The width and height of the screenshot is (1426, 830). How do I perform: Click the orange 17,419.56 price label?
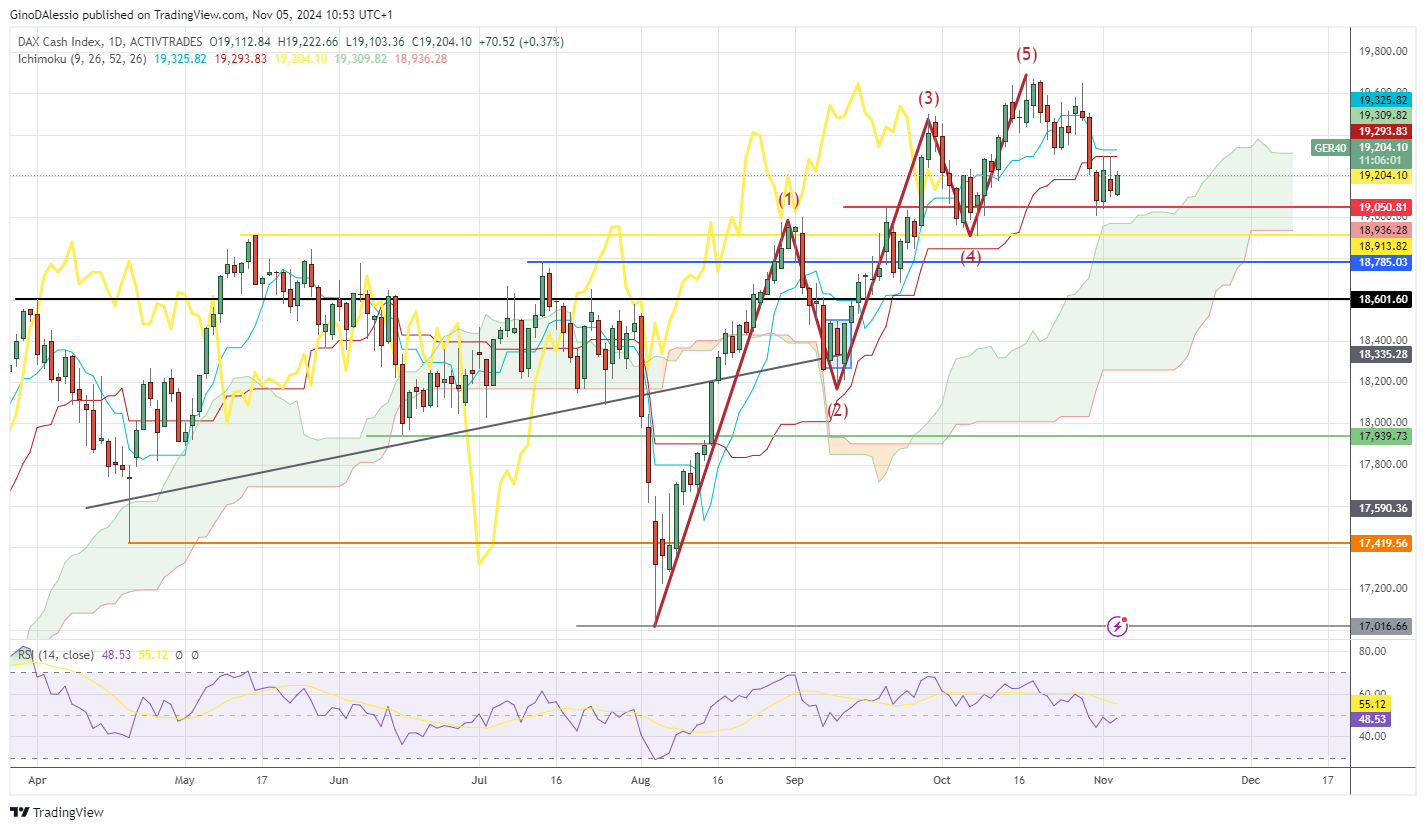click(x=1382, y=543)
